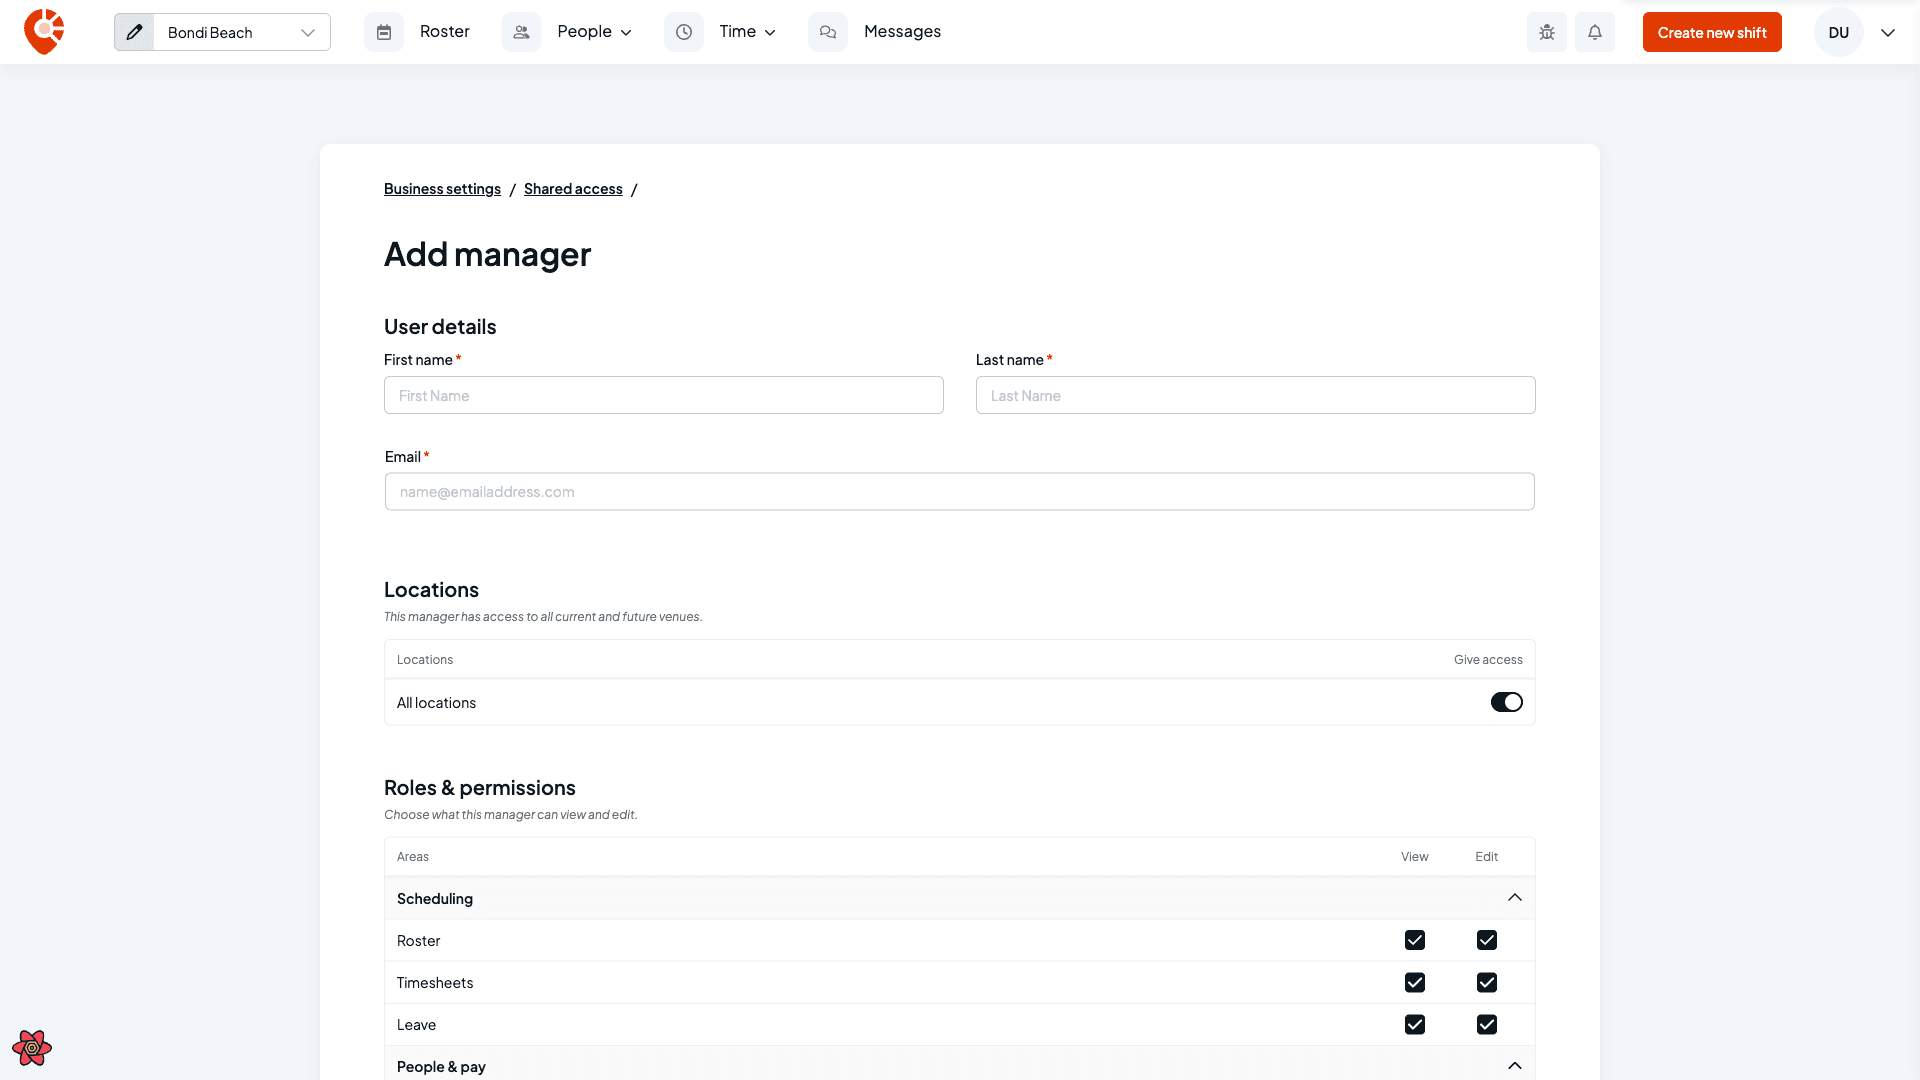Click the All locations row label
The image size is (1920, 1080).
(x=436, y=703)
